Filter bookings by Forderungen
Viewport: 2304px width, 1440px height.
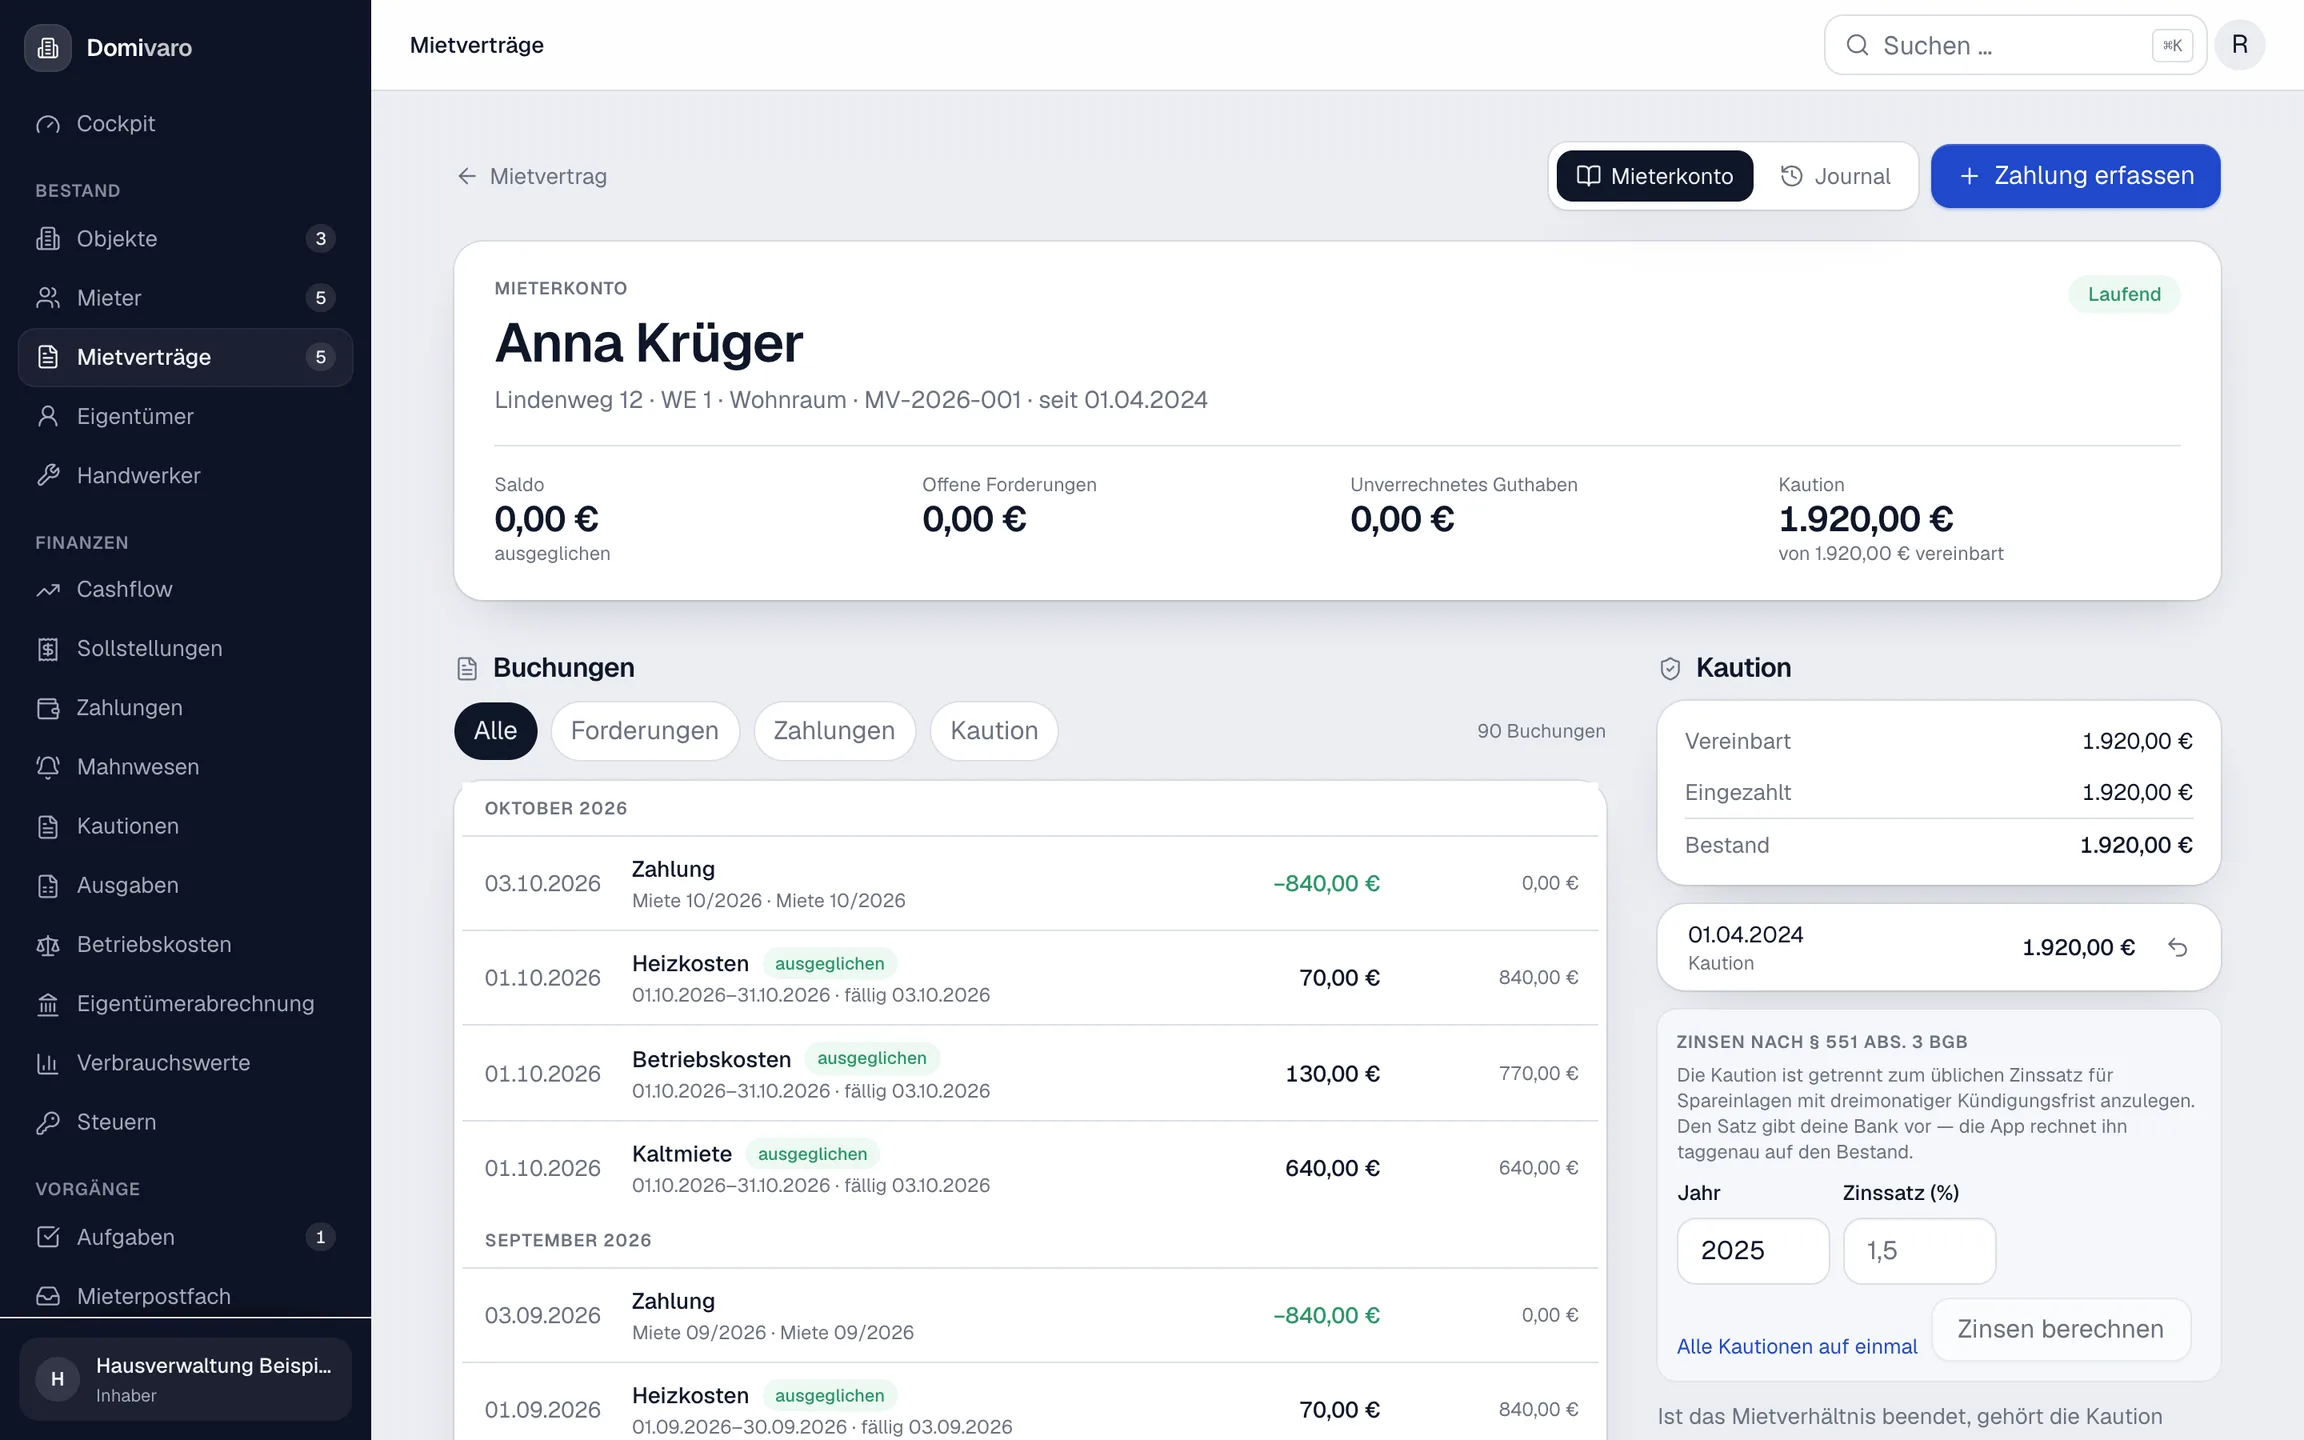[x=645, y=731]
